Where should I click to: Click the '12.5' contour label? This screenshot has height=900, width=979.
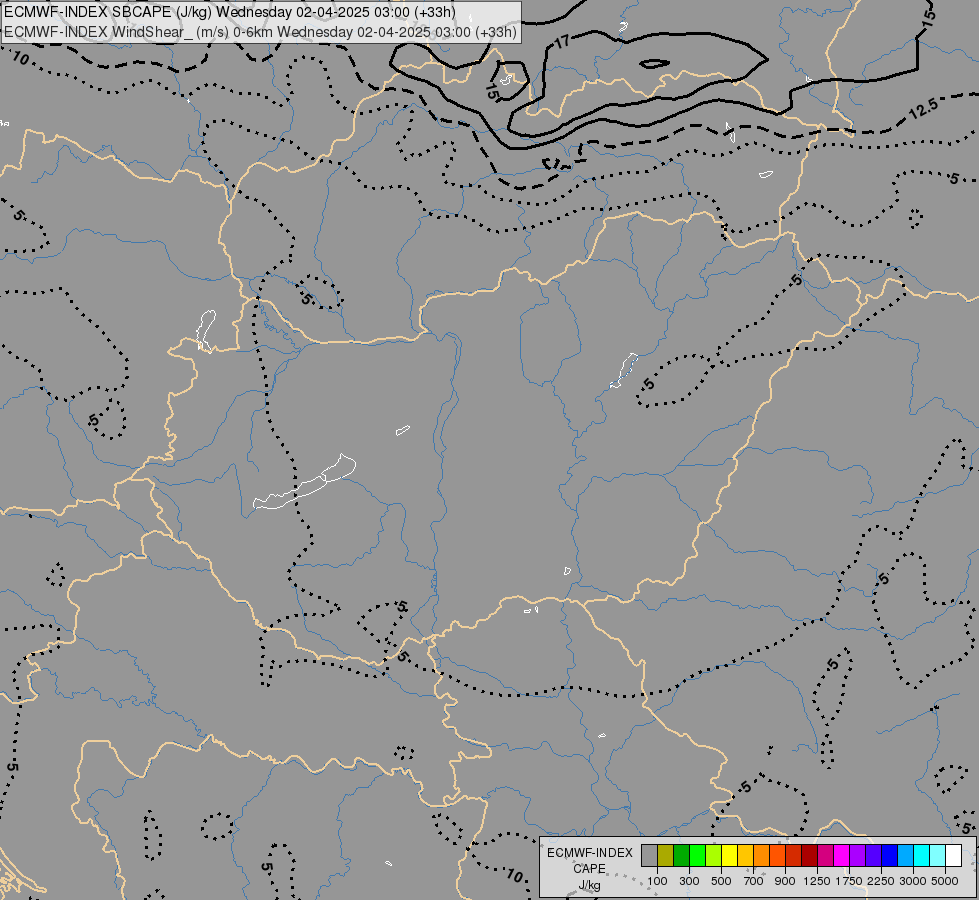click(x=923, y=109)
